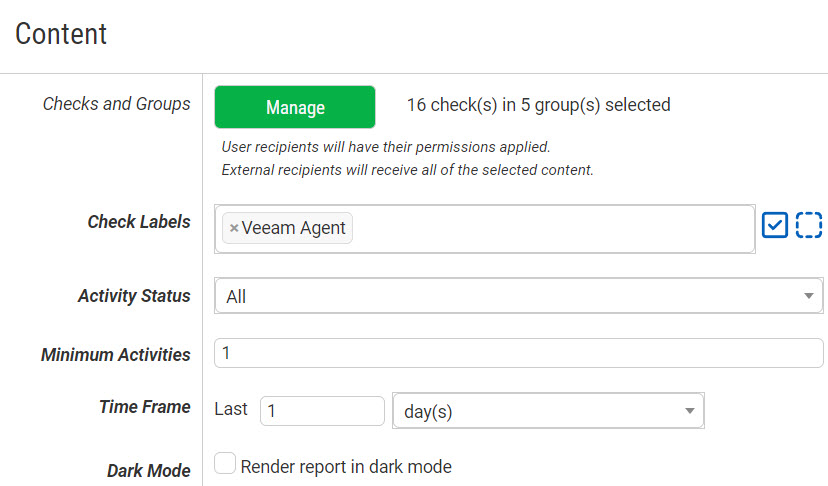Enable Render report in dark mode checkbox
This screenshot has width=828, height=486.
coord(225,464)
